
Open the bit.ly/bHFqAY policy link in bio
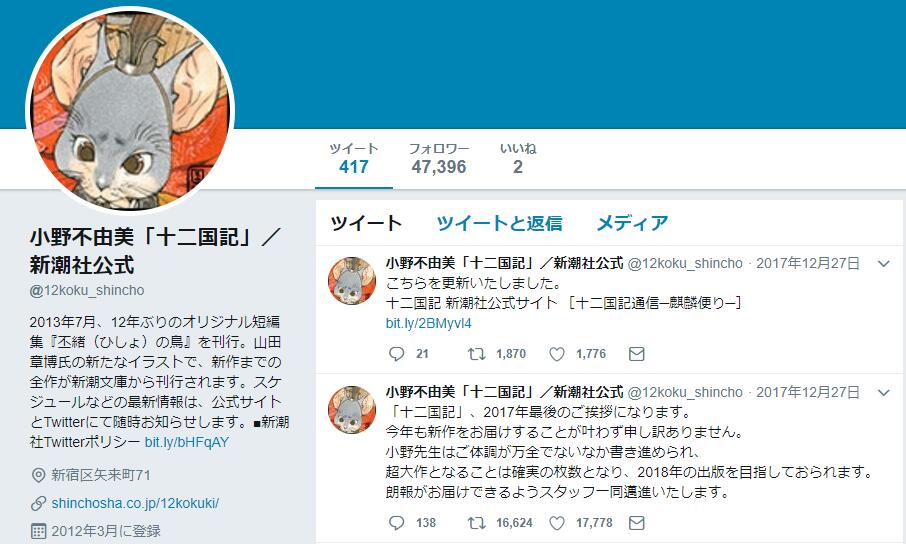point(187,442)
